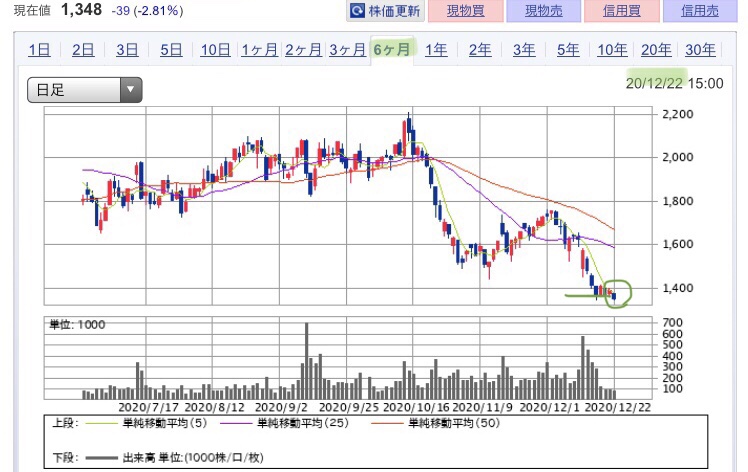Click the 現物買 button
748x472 pixels.
(466, 10)
